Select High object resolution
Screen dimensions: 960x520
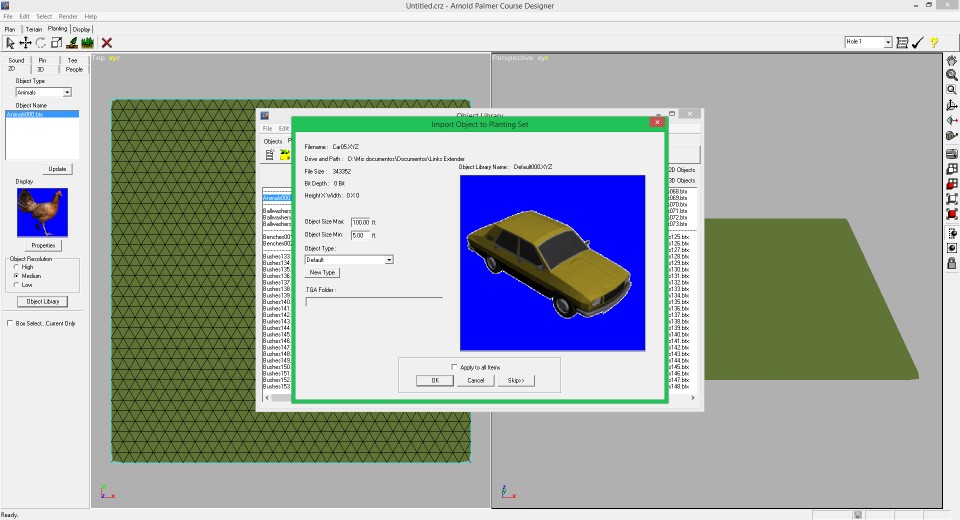[x=15, y=267]
